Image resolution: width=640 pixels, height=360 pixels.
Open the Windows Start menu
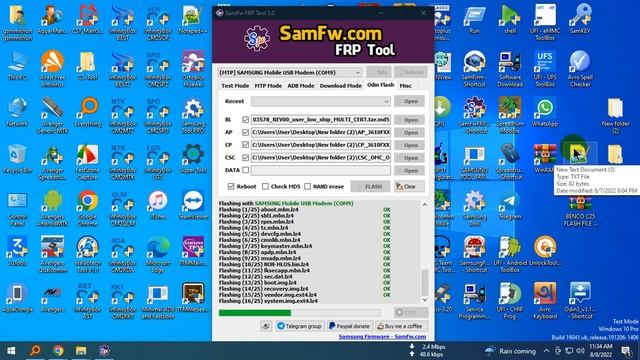pyautogui.click(x=11, y=351)
